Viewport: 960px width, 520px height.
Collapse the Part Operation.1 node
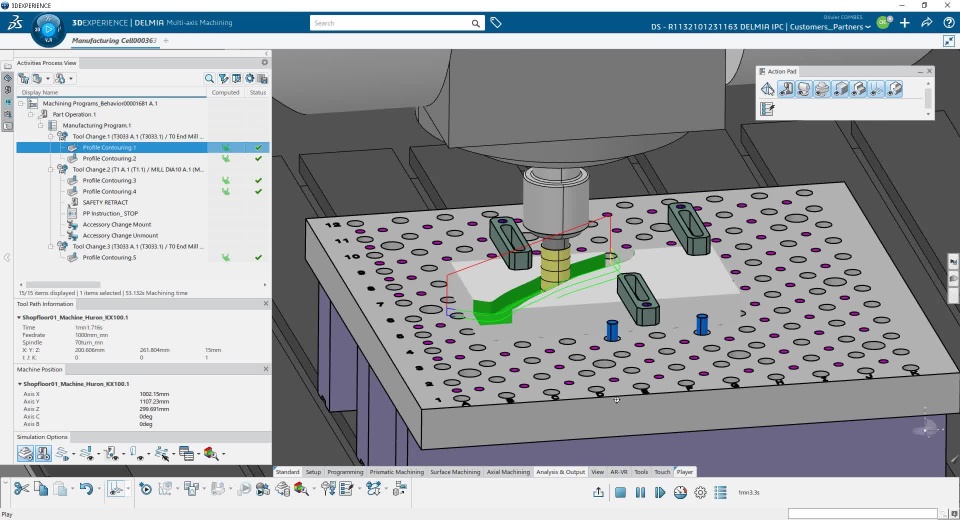pyautogui.click(x=31, y=115)
